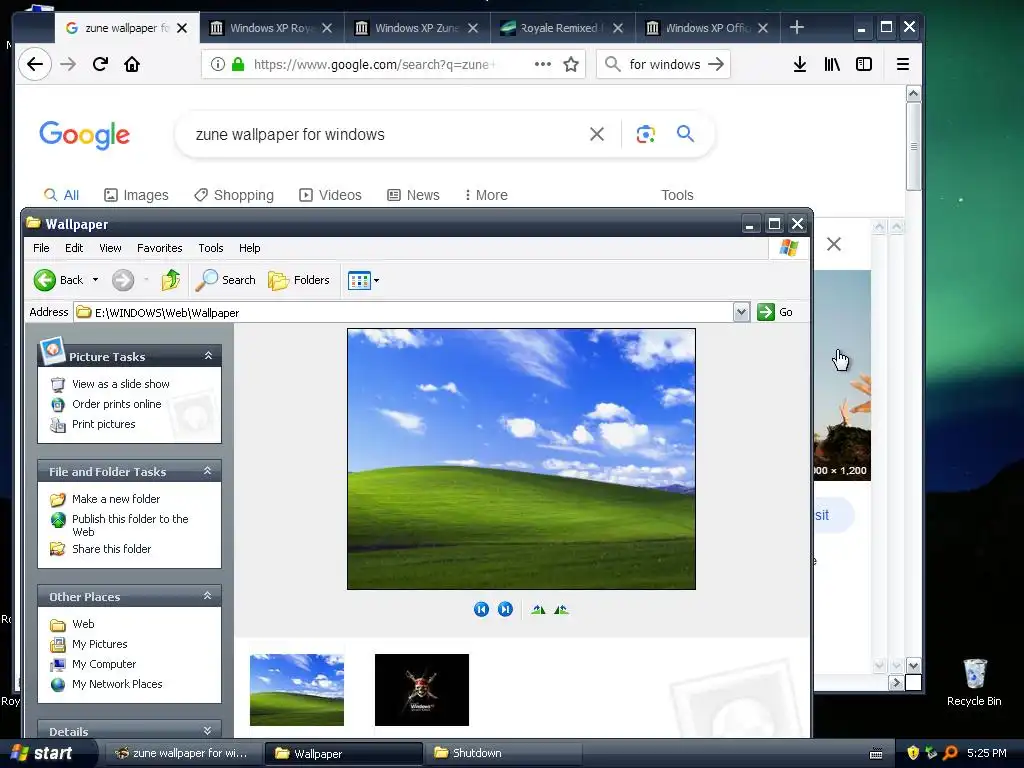Open View menu in Wallpaper window
The width and height of the screenshot is (1024, 768).
(x=110, y=248)
